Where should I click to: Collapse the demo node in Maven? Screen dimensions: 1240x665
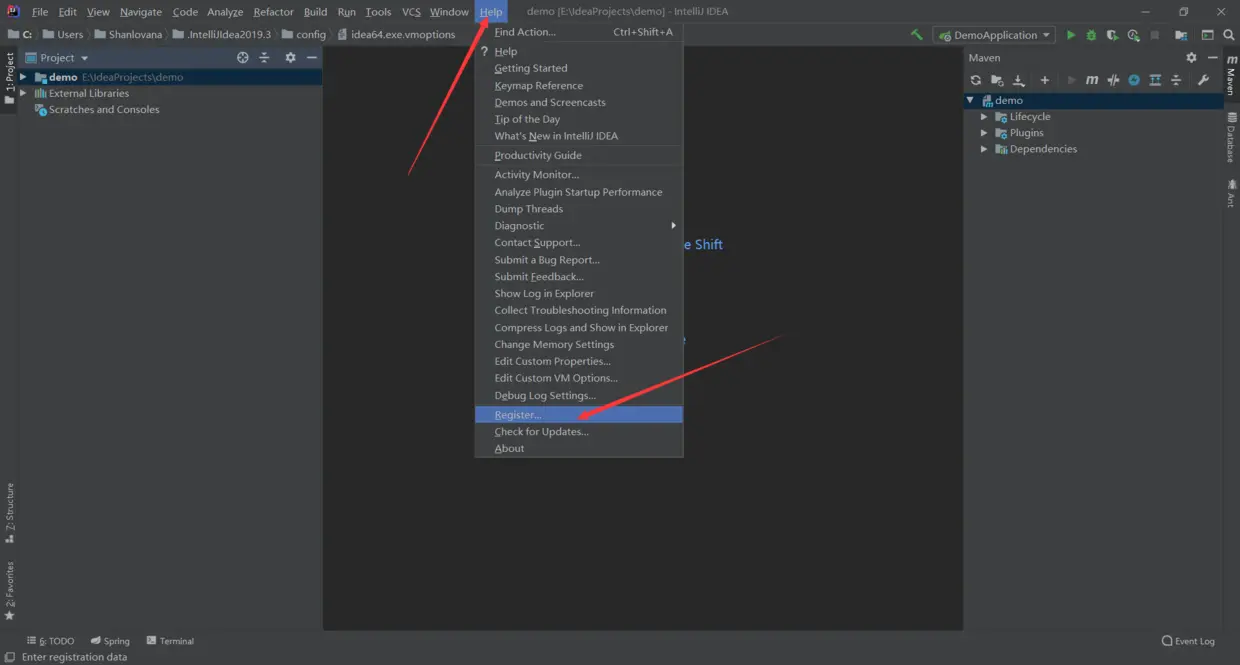[x=971, y=100]
